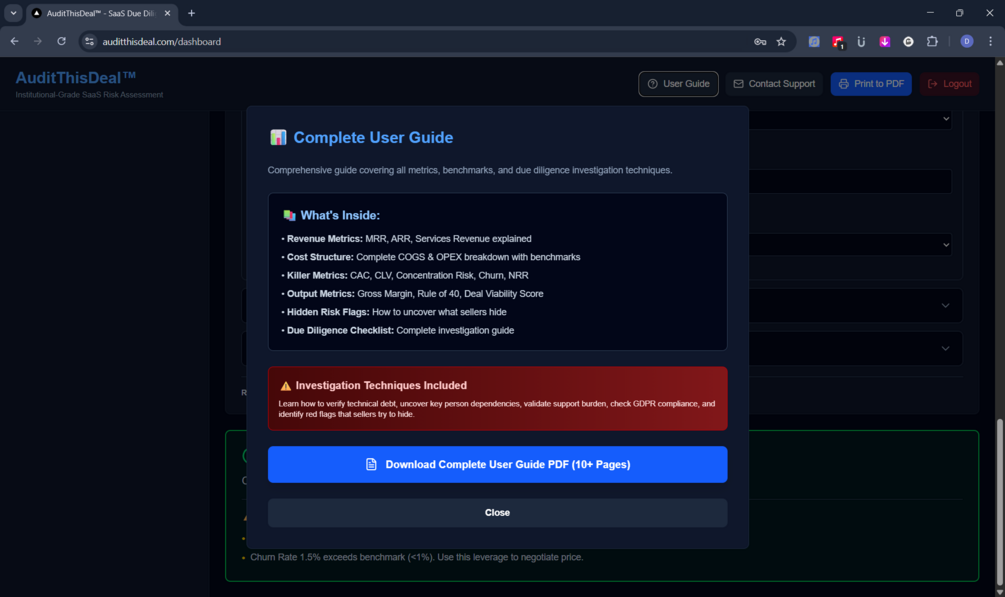Click the Due Diligence Checklist bullet text
The height and width of the screenshot is (597, 1005).
[x=397, y=331]
